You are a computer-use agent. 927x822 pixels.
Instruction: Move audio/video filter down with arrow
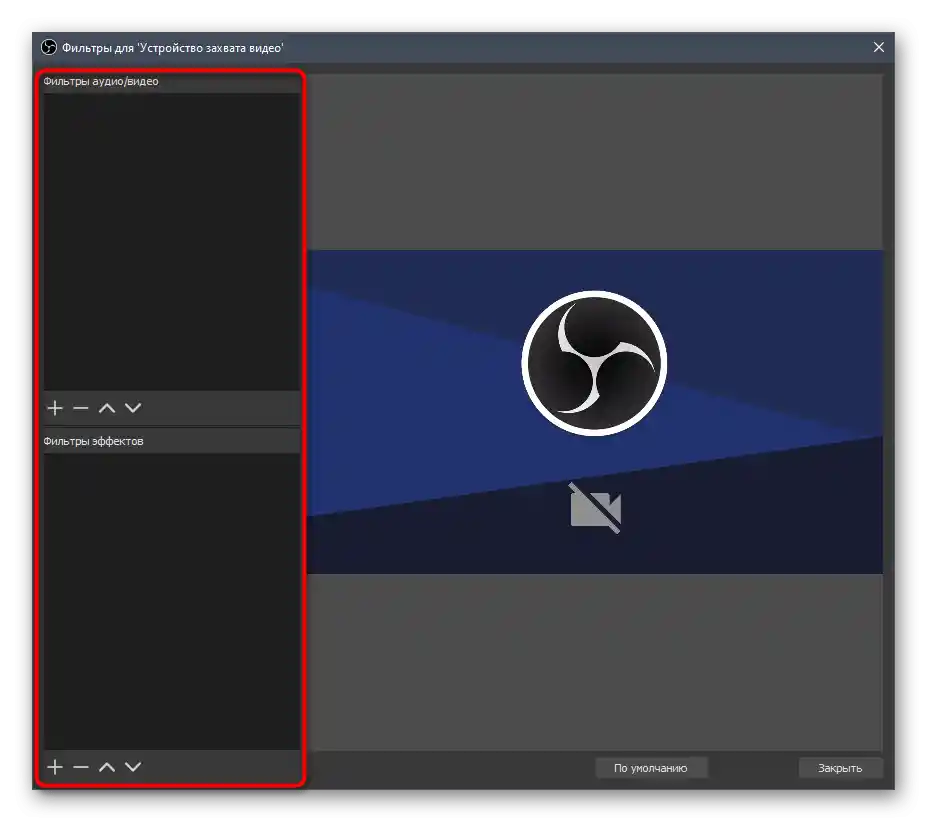click(133, 408)
